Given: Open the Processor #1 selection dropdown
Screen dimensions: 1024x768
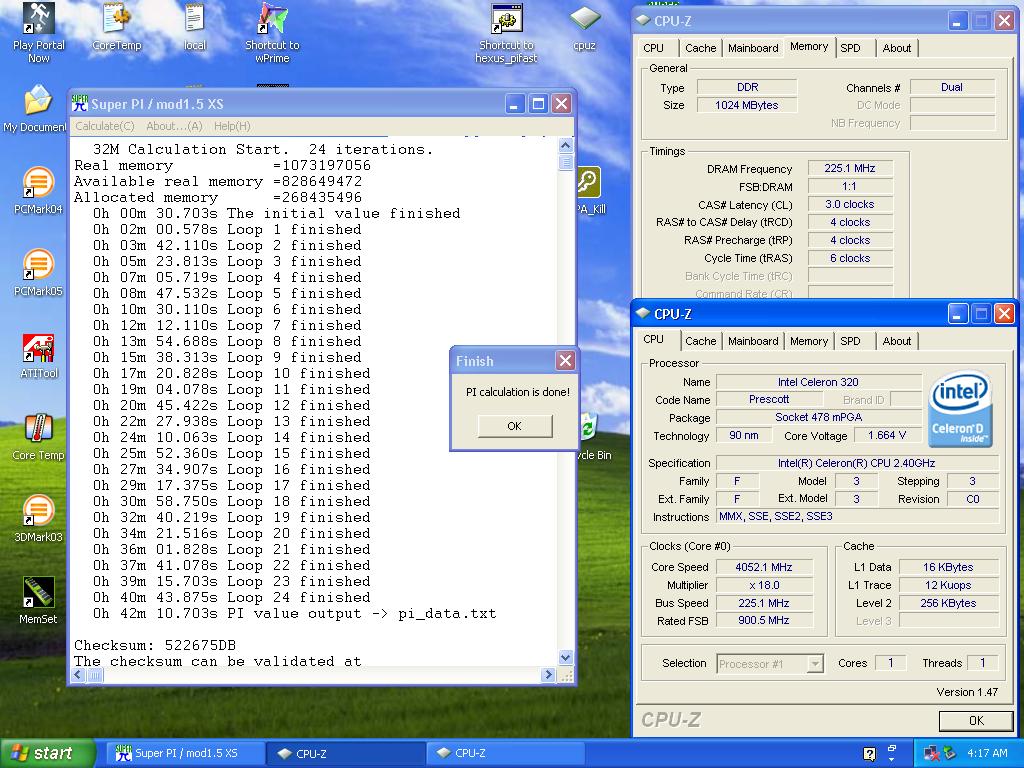Looking at the screenshot, I should click(770, 664).
